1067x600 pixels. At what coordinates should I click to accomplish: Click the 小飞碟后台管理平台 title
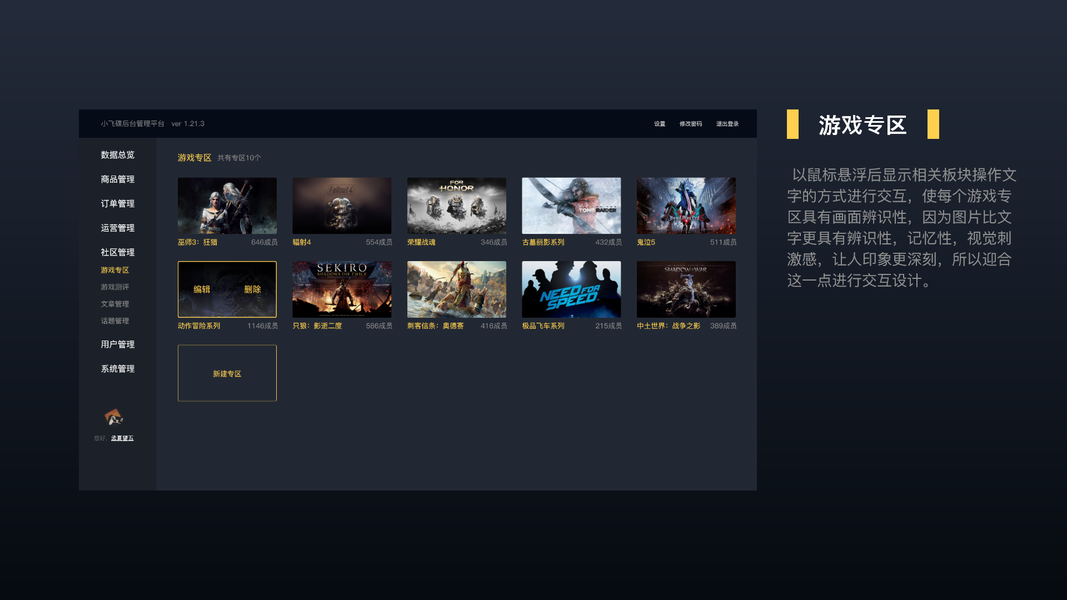[x=133, y=124]
